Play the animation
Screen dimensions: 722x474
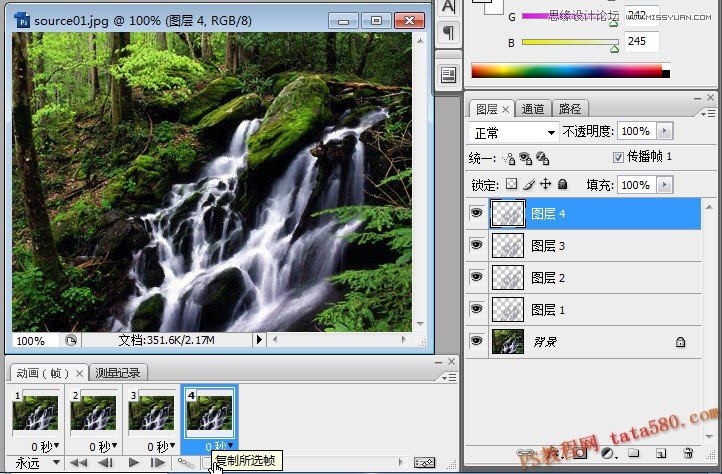click(134, 462)
